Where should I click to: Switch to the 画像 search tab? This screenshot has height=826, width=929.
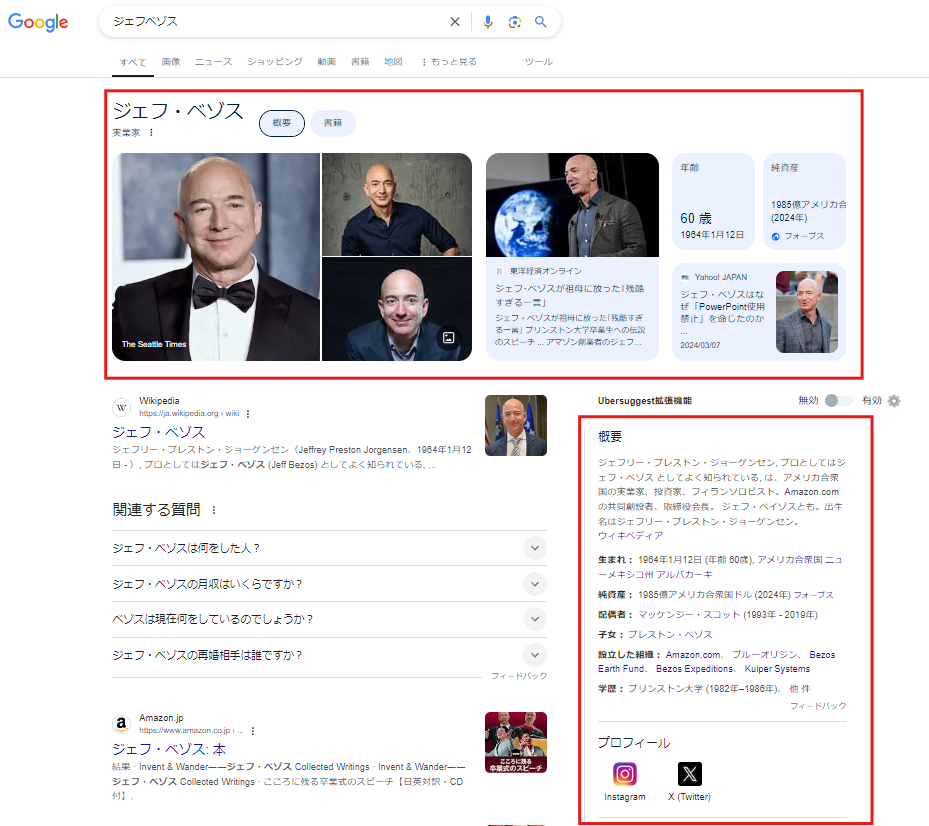(171, 62)
